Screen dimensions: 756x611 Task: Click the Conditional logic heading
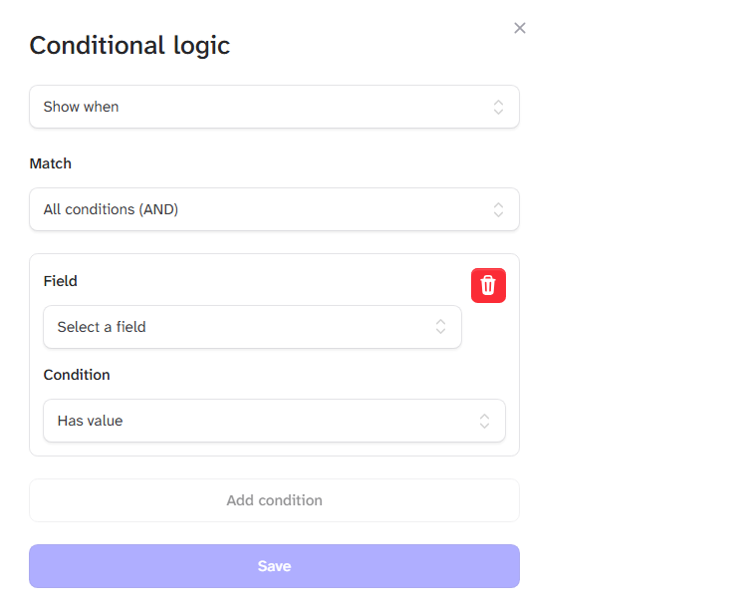point(130,46)
